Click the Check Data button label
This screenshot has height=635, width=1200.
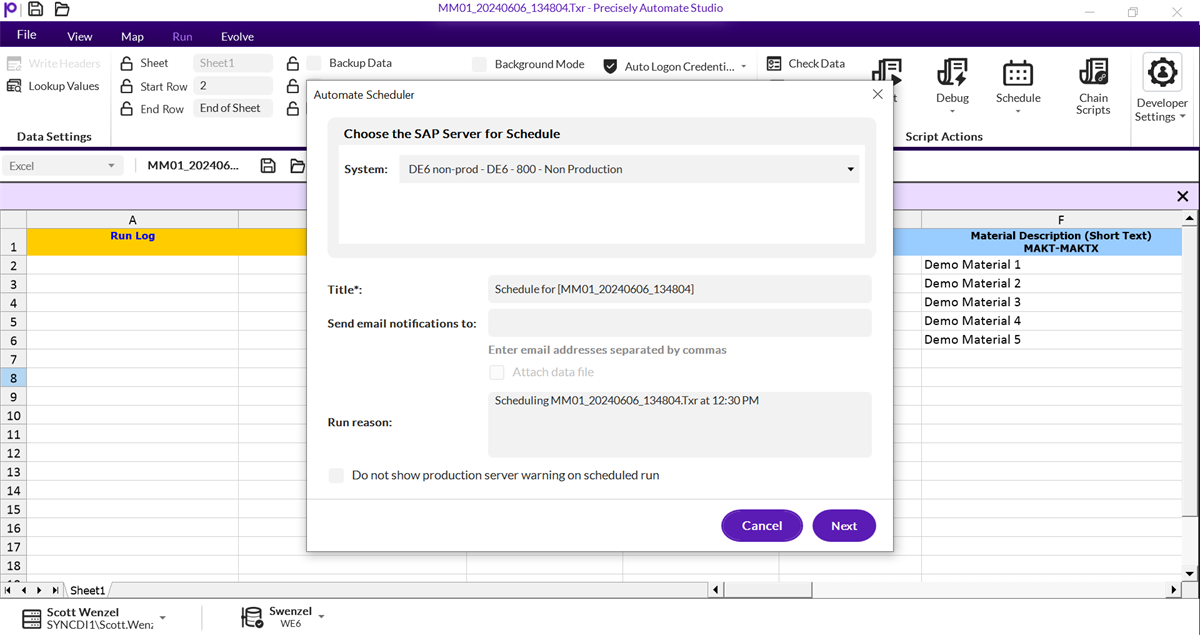(x=816, y=63)
